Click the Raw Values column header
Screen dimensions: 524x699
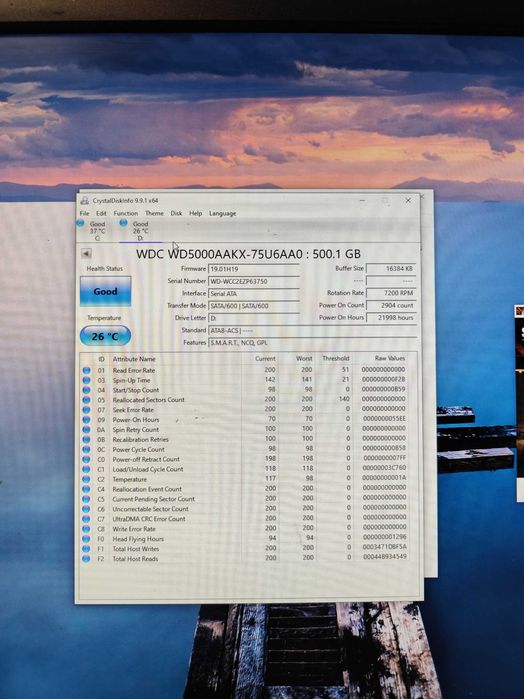tap(389, 358)
